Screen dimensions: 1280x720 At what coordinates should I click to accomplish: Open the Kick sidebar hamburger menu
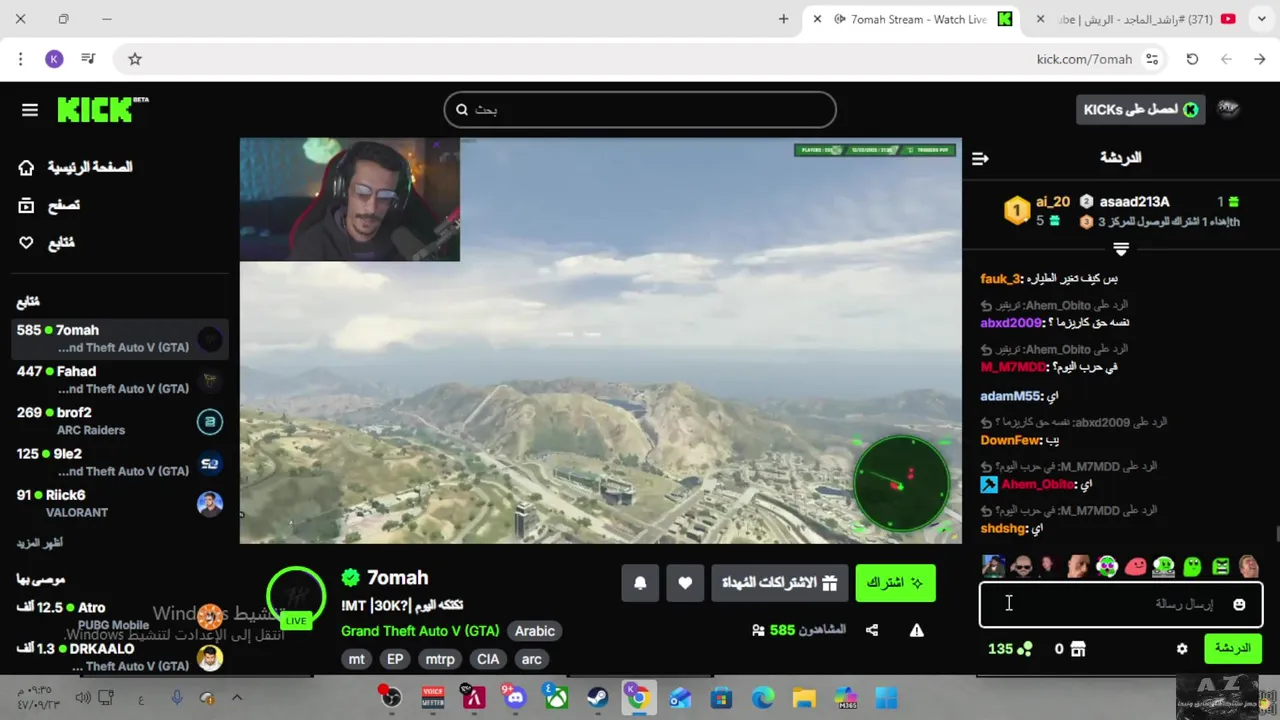[30, 110]
